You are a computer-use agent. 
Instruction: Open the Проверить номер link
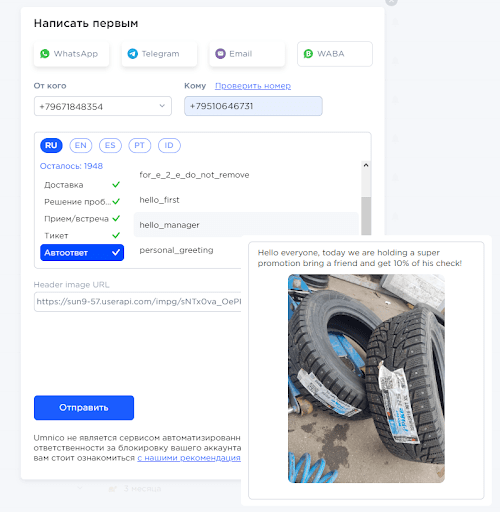[253, 86]
